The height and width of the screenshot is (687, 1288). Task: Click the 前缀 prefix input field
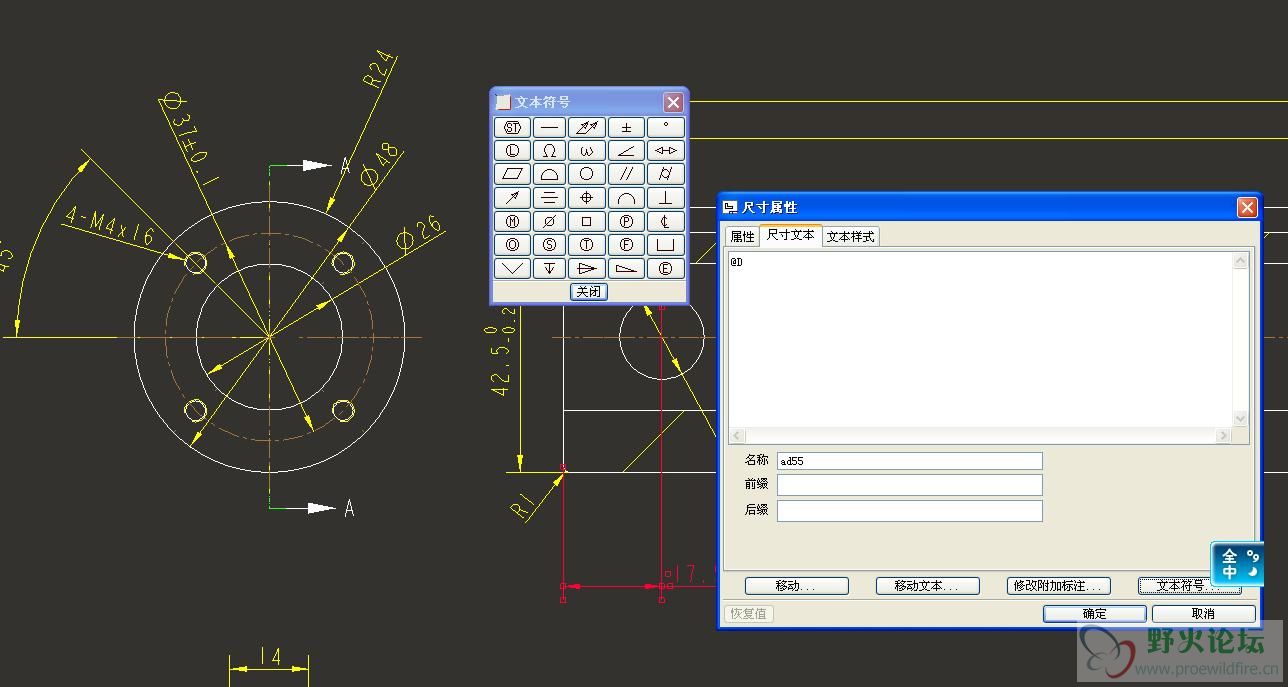909,485
